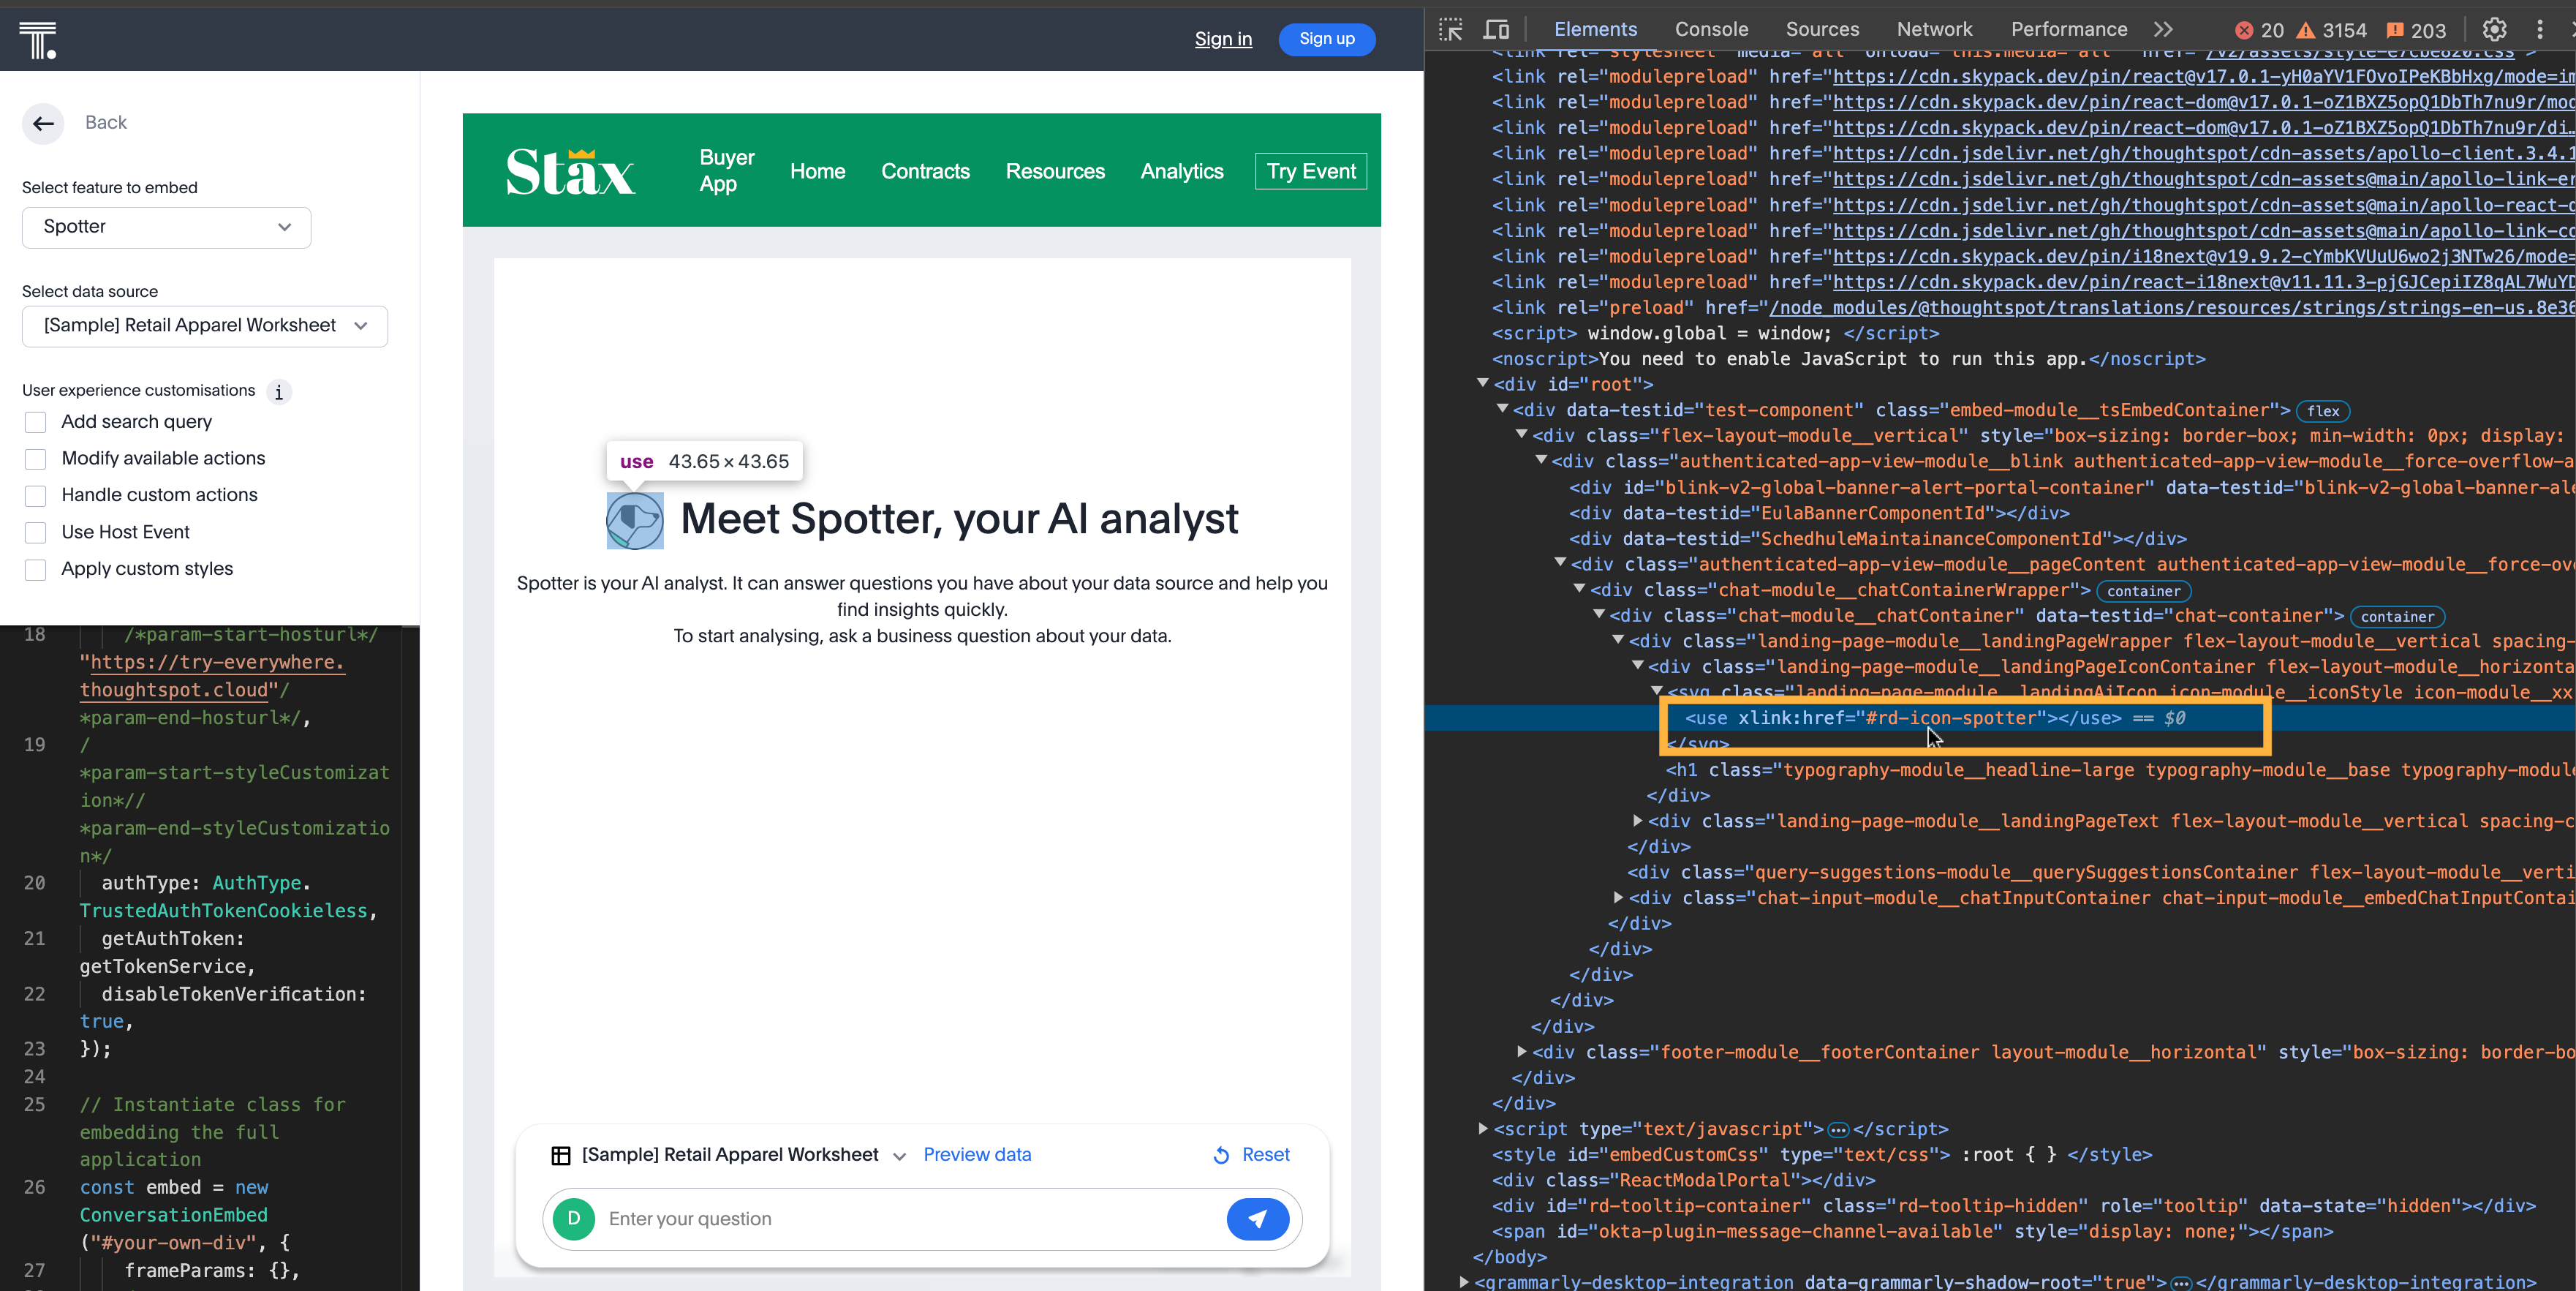This screenshot has width=2576, height=1291.
Task: Check Use Host Event option
Action: click(x=35, y=533)
